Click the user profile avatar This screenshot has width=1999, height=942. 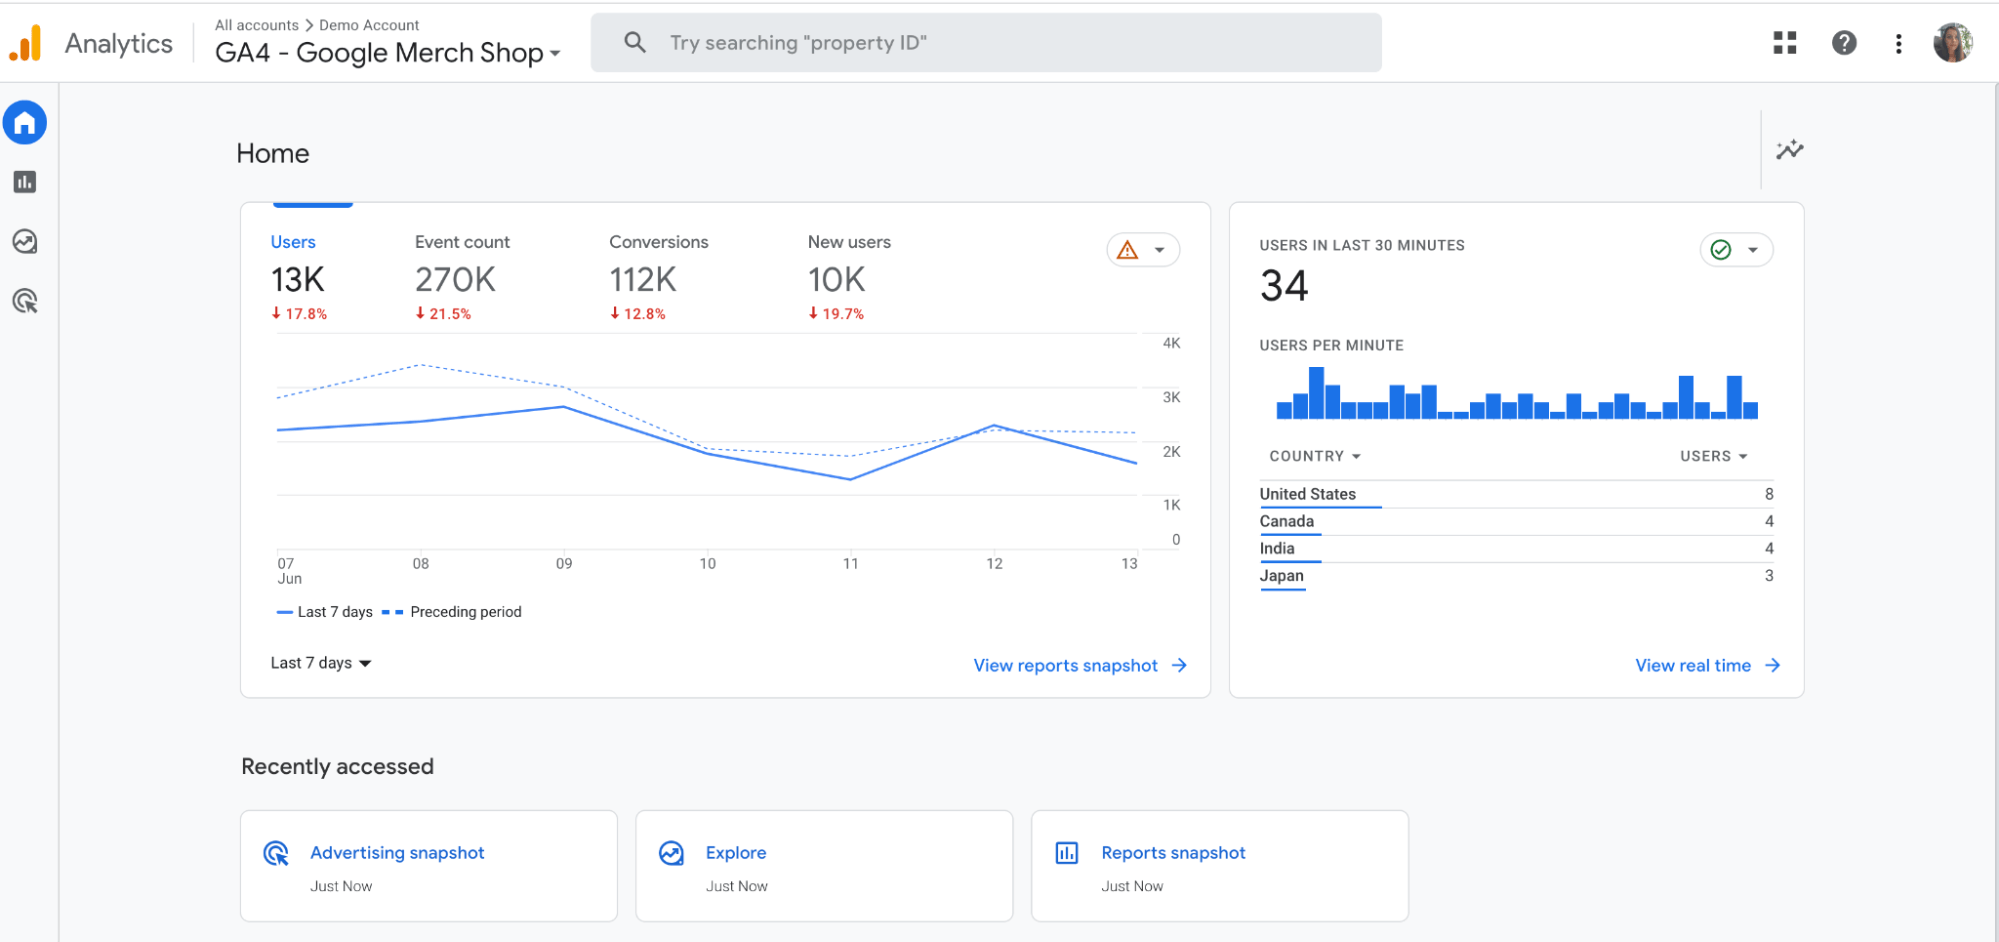(1952, 43)
